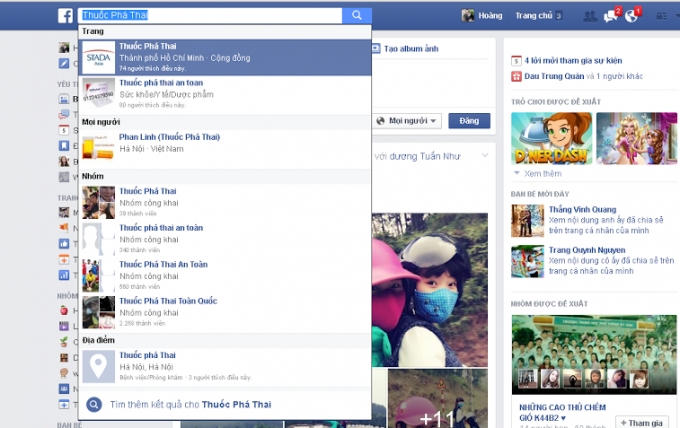Expand Xem thêm under suggested games
Screen dimensions: 680x428
coord(541,173)
